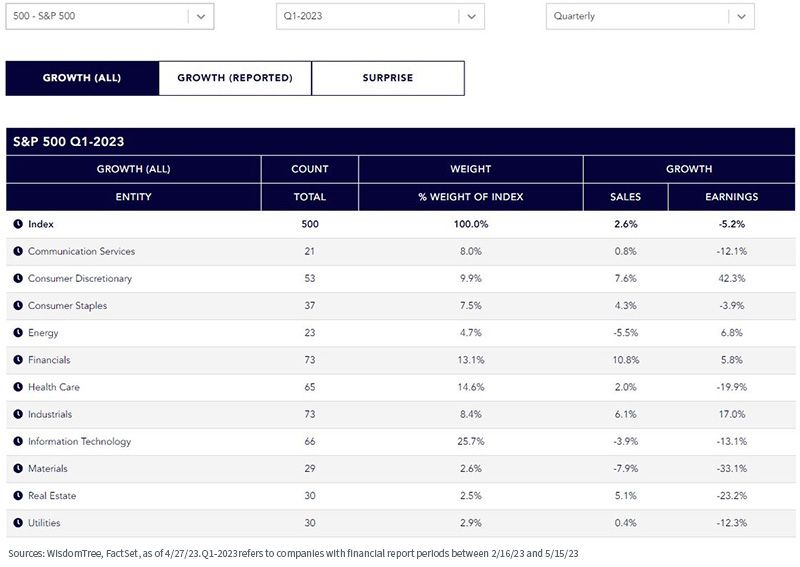Screen dimensions: 800x567
Task: Select the Growth (All) tab
Action: coord(82,78)
